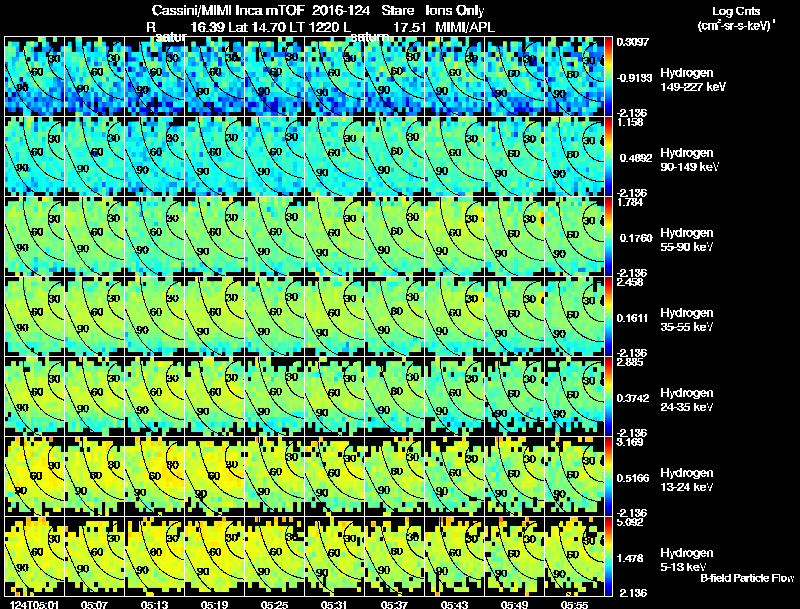Image resolution: width=800 pixels, height=609 pixels.
Task: Click the 5.092 color scale value
Action: tap(630, 522)
